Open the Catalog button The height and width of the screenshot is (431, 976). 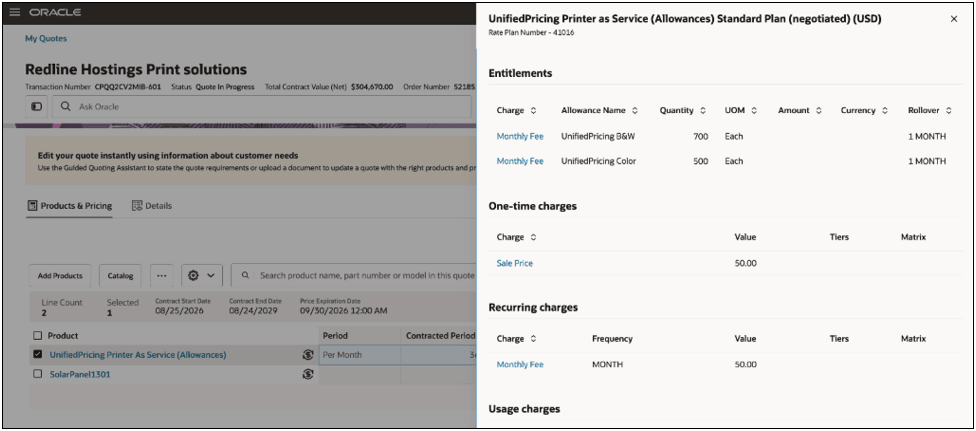click(x=120, y=275)
